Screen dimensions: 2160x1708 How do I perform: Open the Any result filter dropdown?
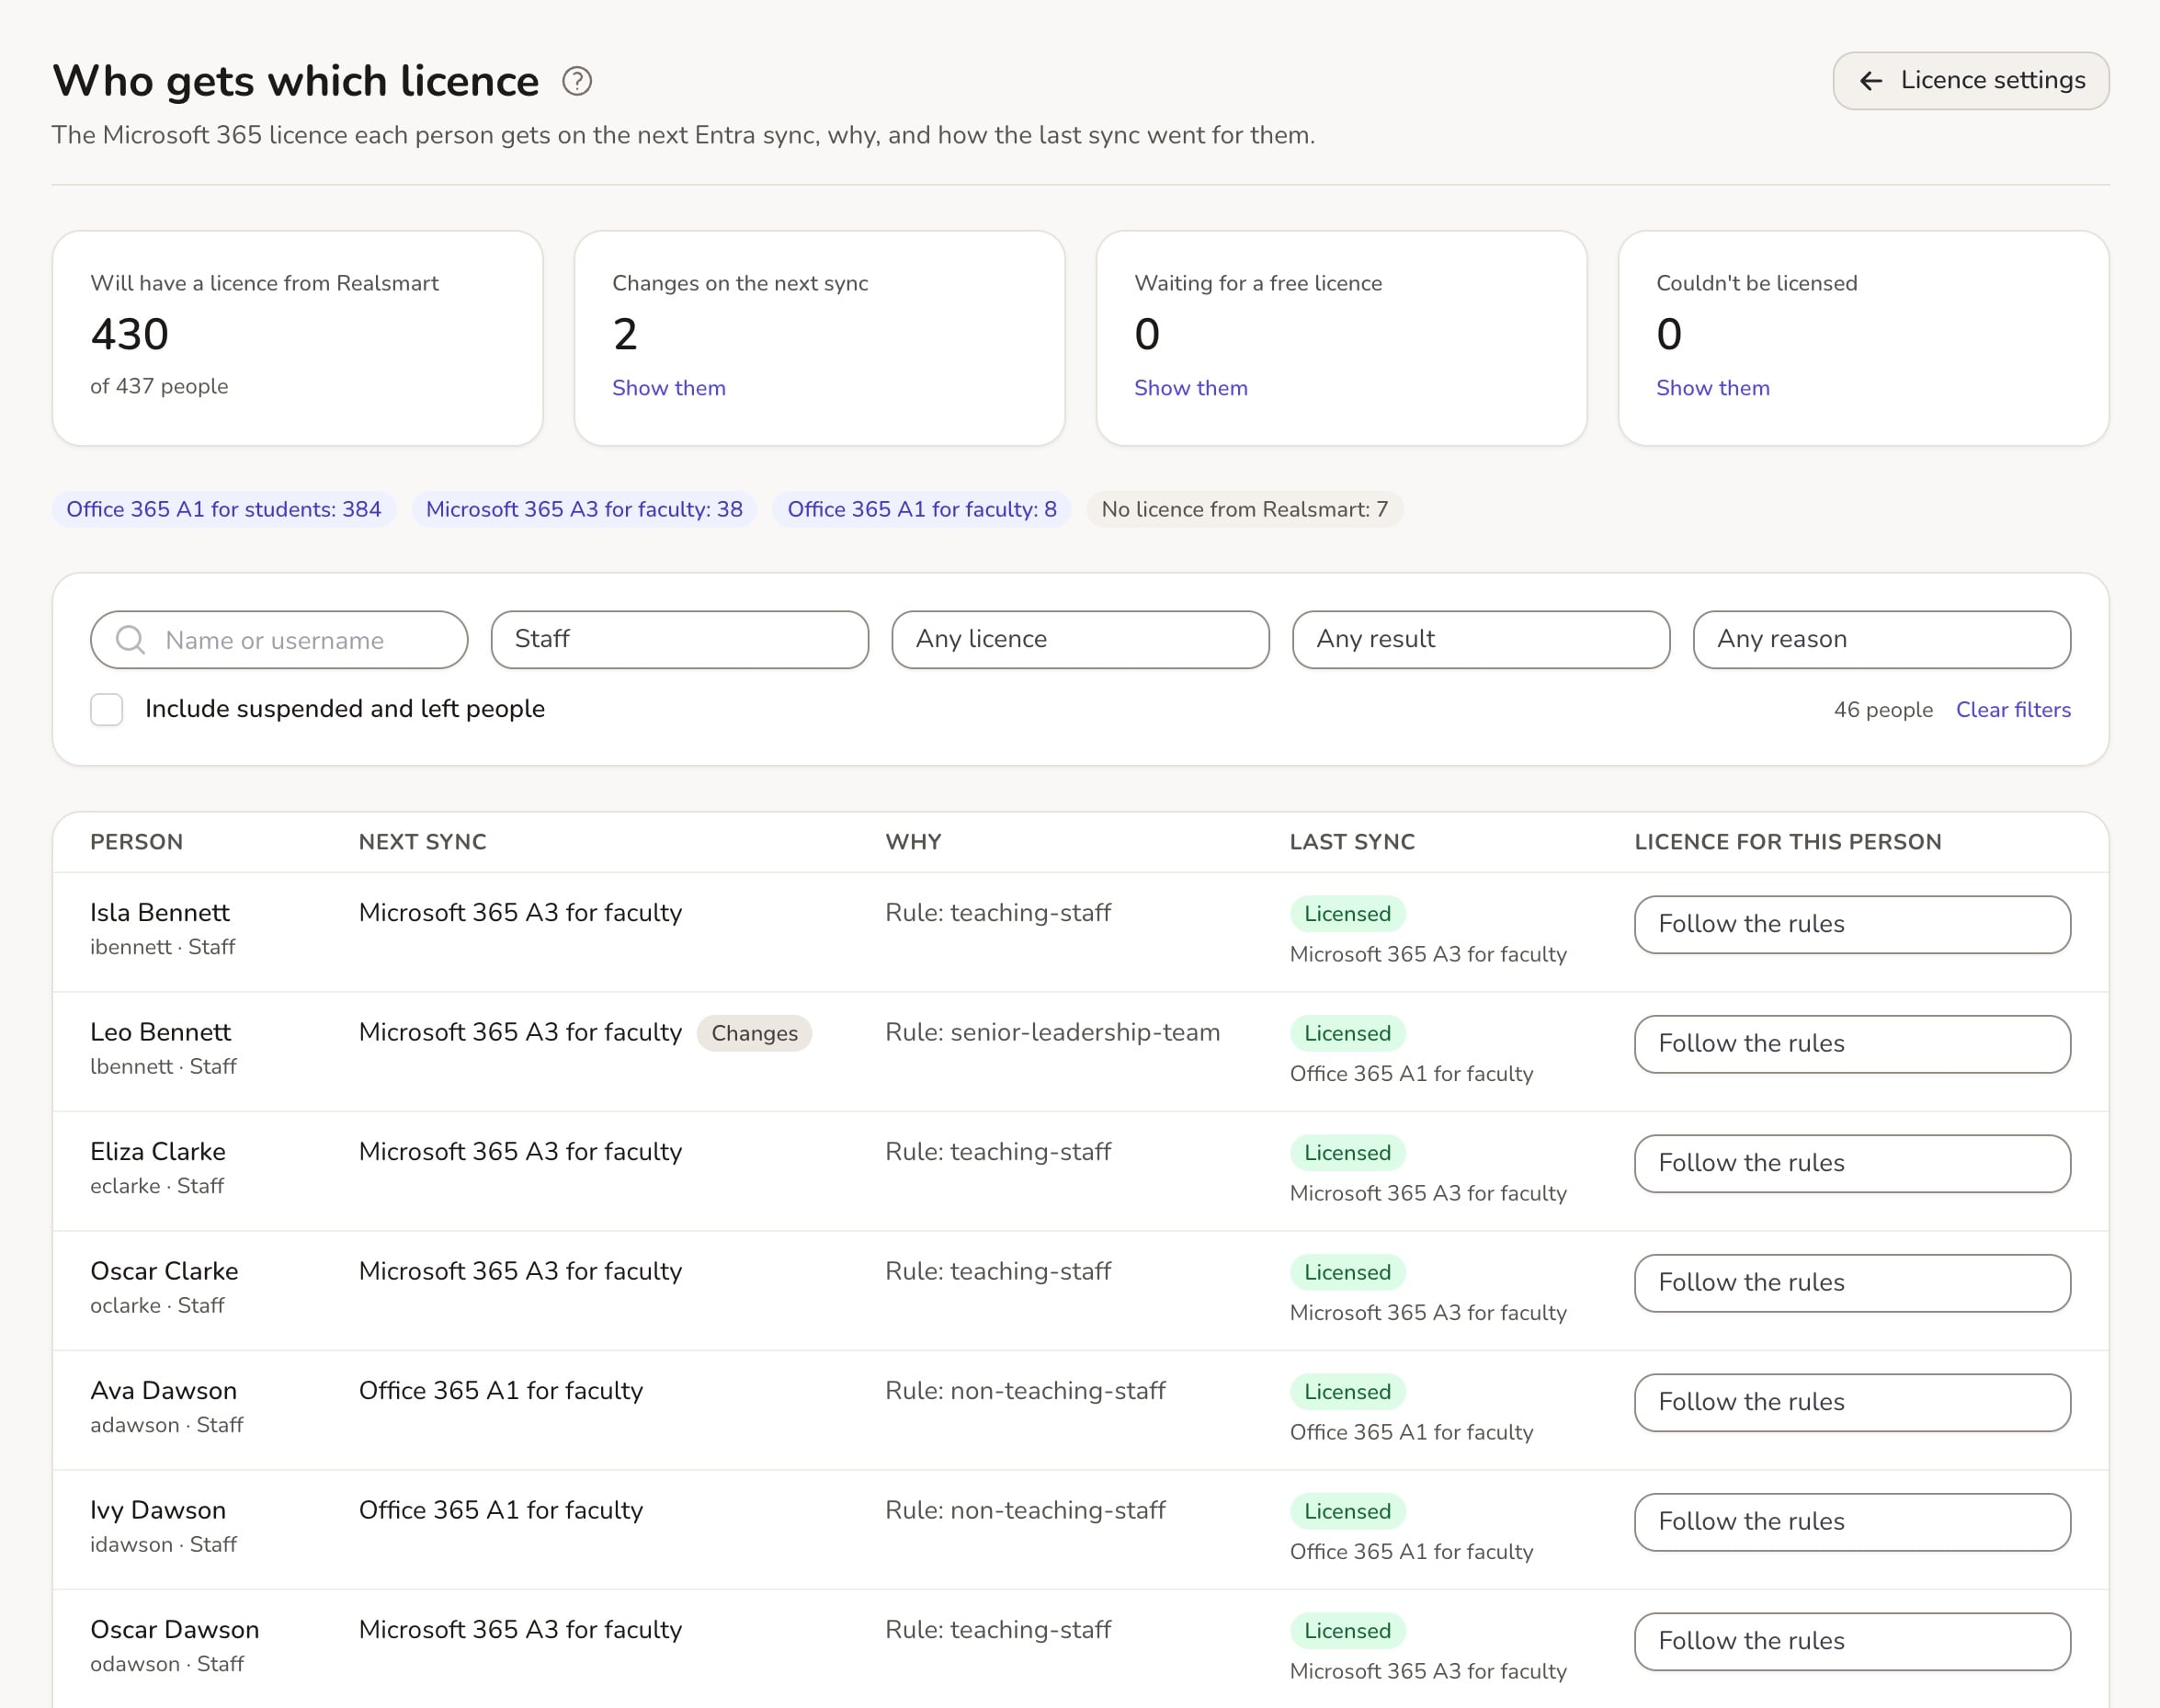tap(1481, 640)
